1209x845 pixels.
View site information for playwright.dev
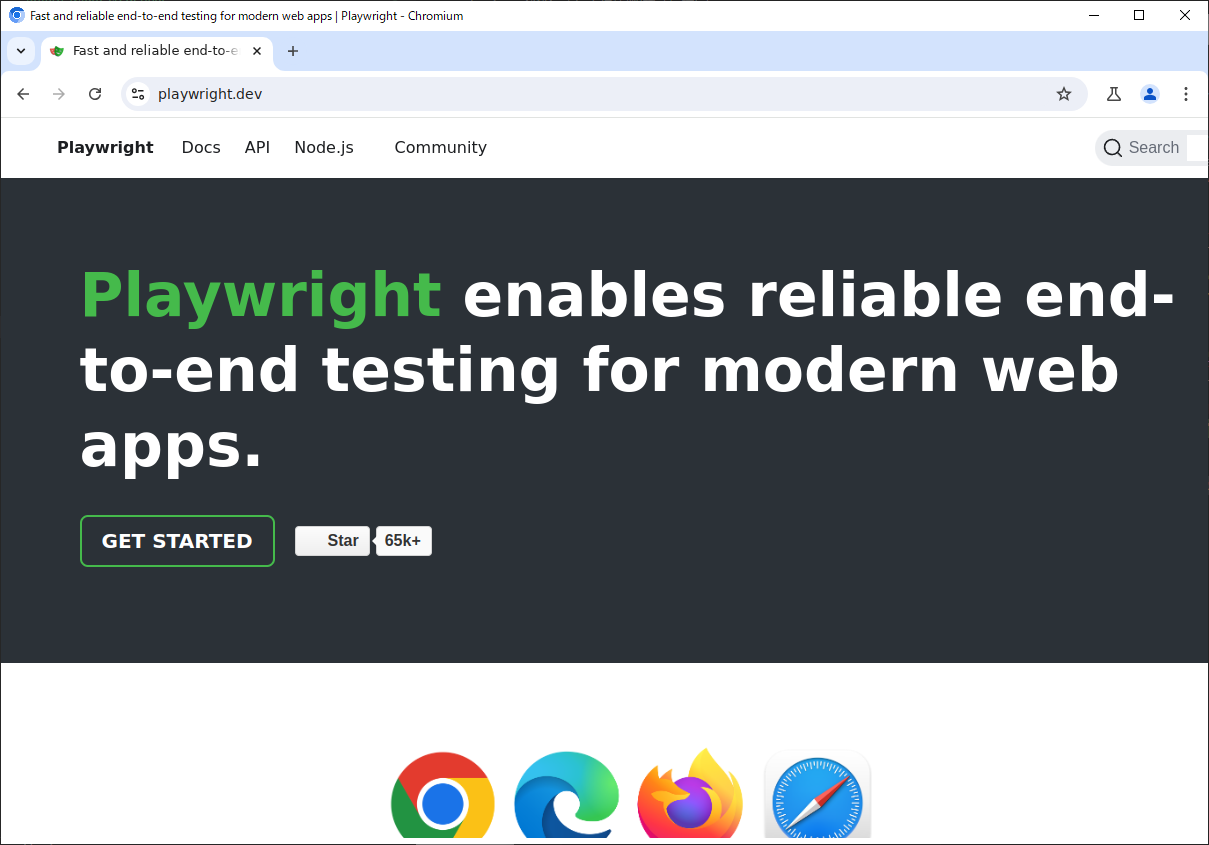136,94
